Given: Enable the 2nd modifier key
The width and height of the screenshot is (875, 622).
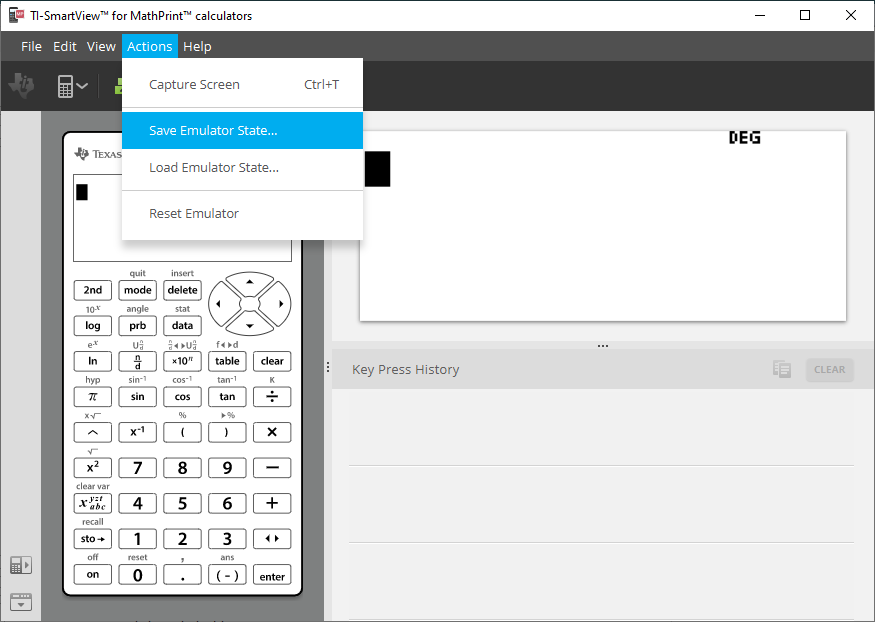Looking at the screenshot, I should [x=92, y=290].
